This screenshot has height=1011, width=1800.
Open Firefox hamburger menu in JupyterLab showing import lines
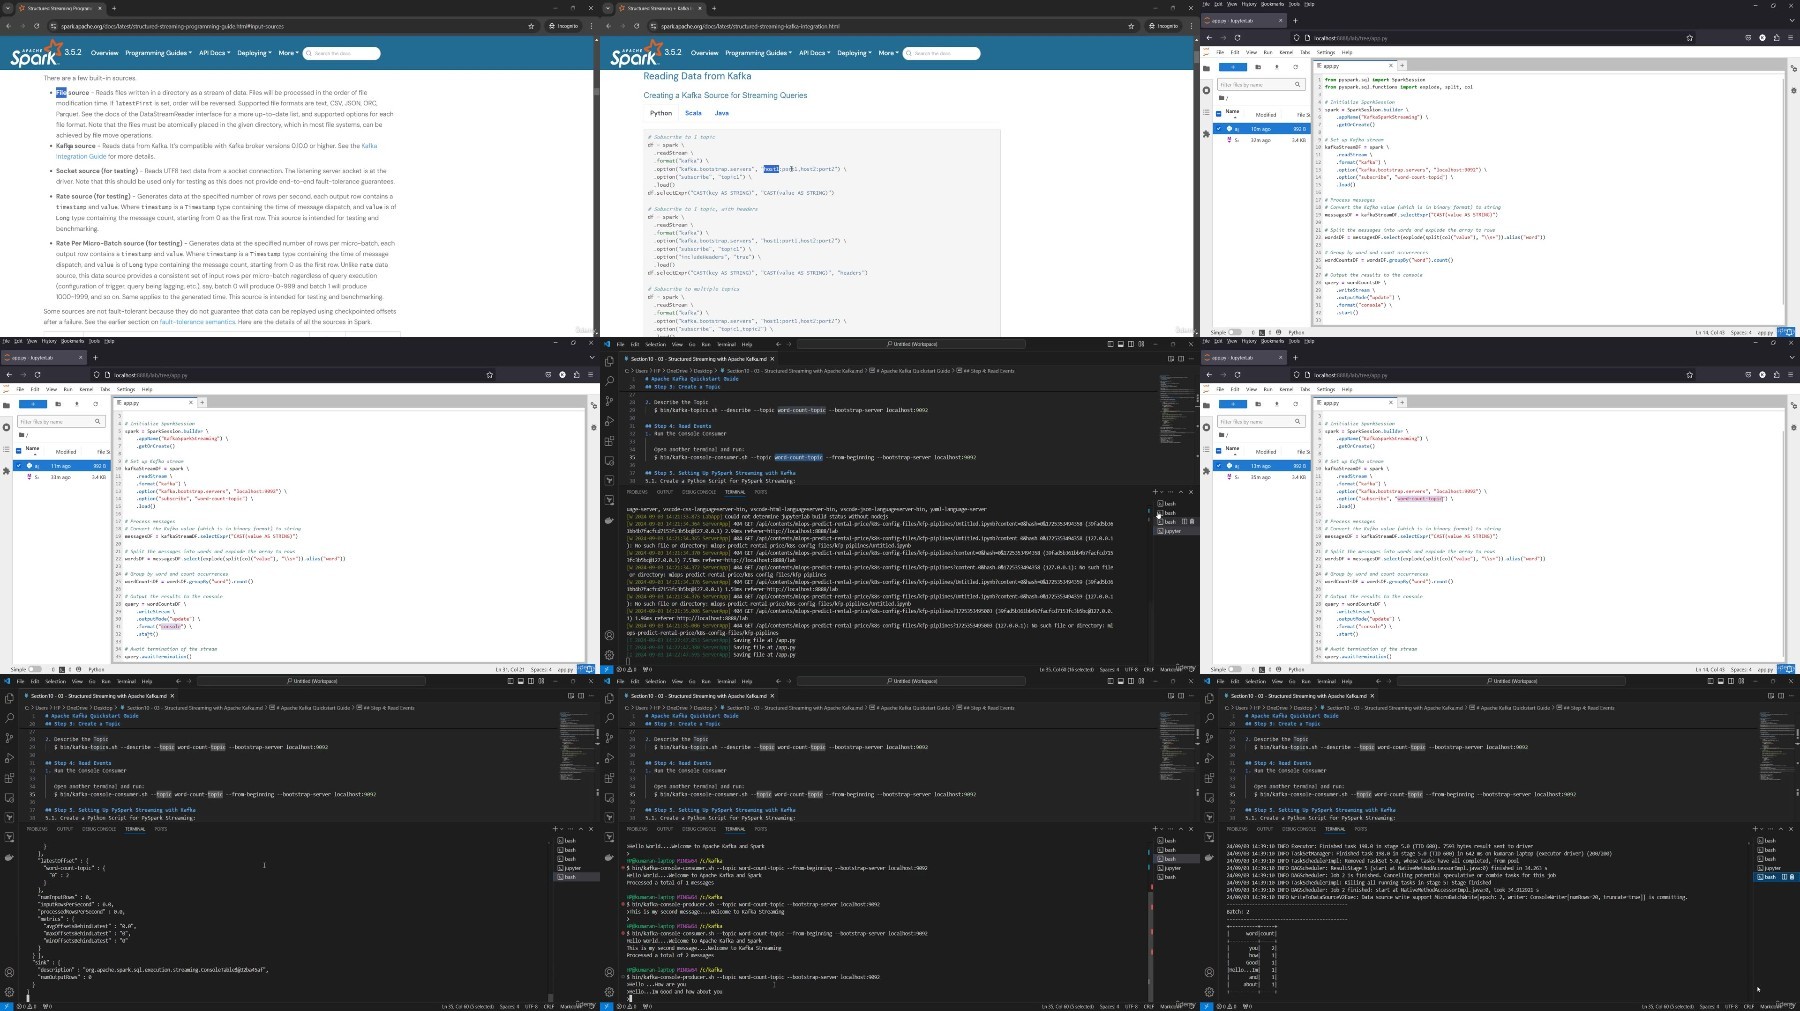point(1790,37)
